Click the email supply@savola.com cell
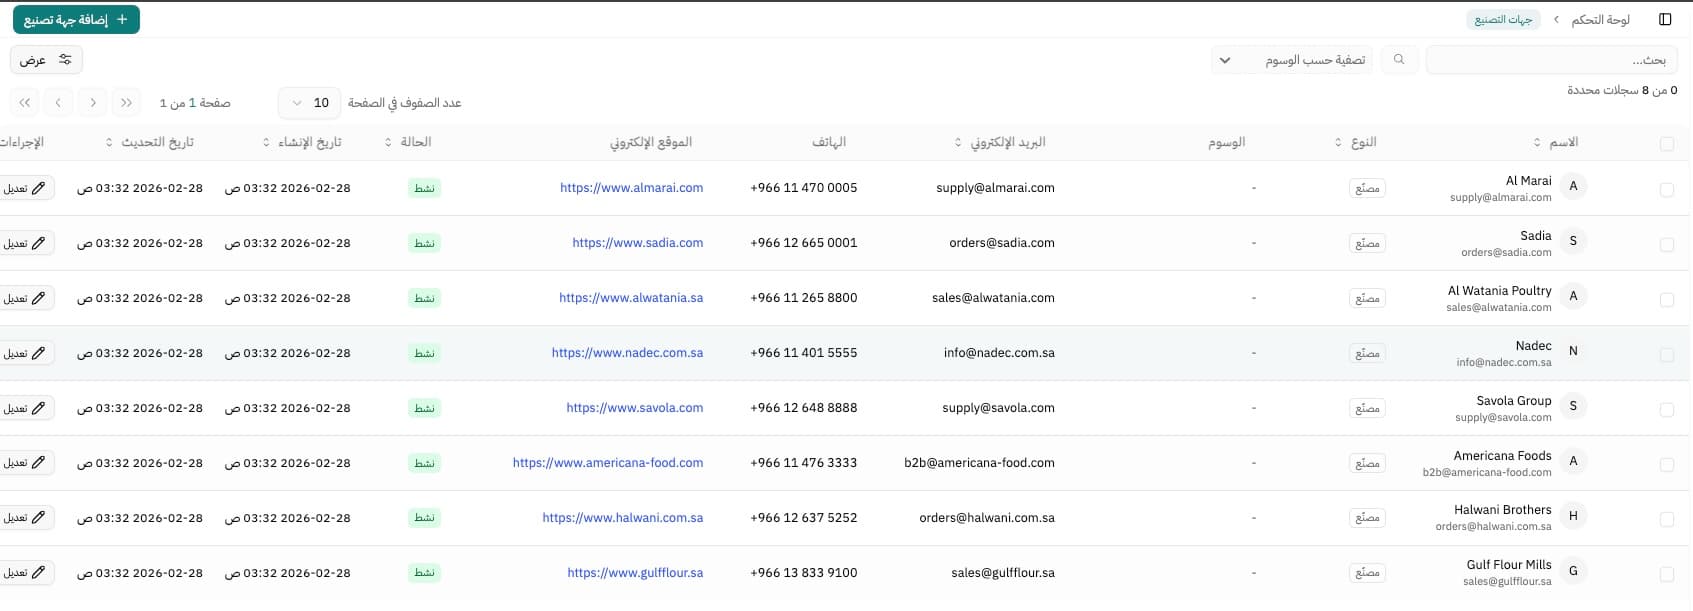 (x=998, y=408)
